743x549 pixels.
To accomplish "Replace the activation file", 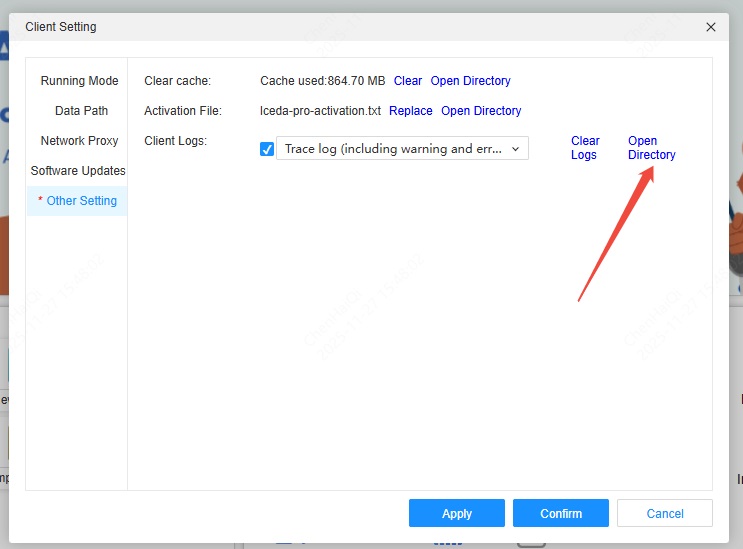I will pos(410,111).
